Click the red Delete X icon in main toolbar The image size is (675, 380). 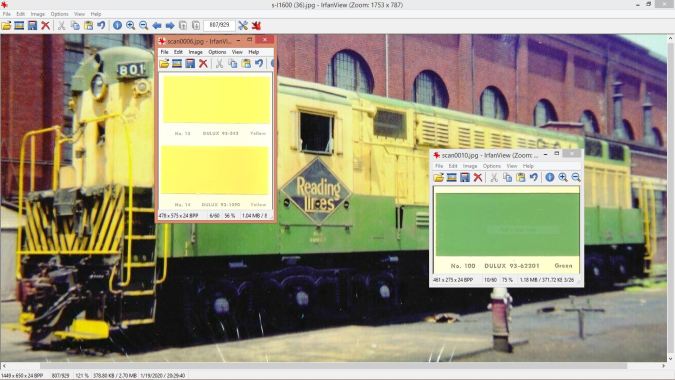click(45, 26)
